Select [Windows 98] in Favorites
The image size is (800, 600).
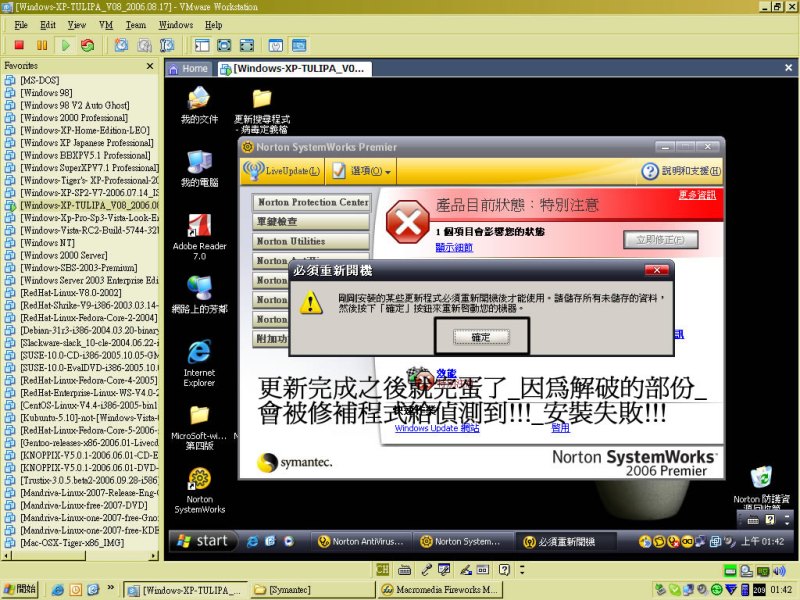click(x=46, y=92)
